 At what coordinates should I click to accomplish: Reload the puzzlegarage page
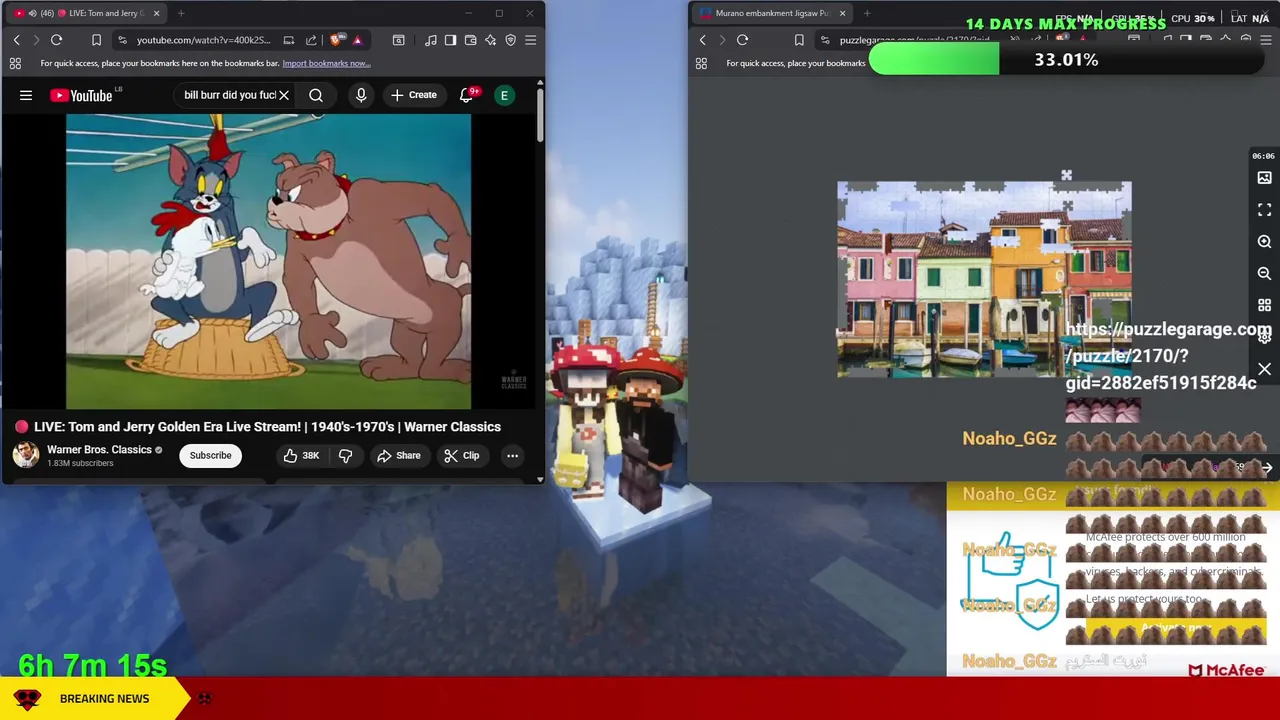point(742,40)
